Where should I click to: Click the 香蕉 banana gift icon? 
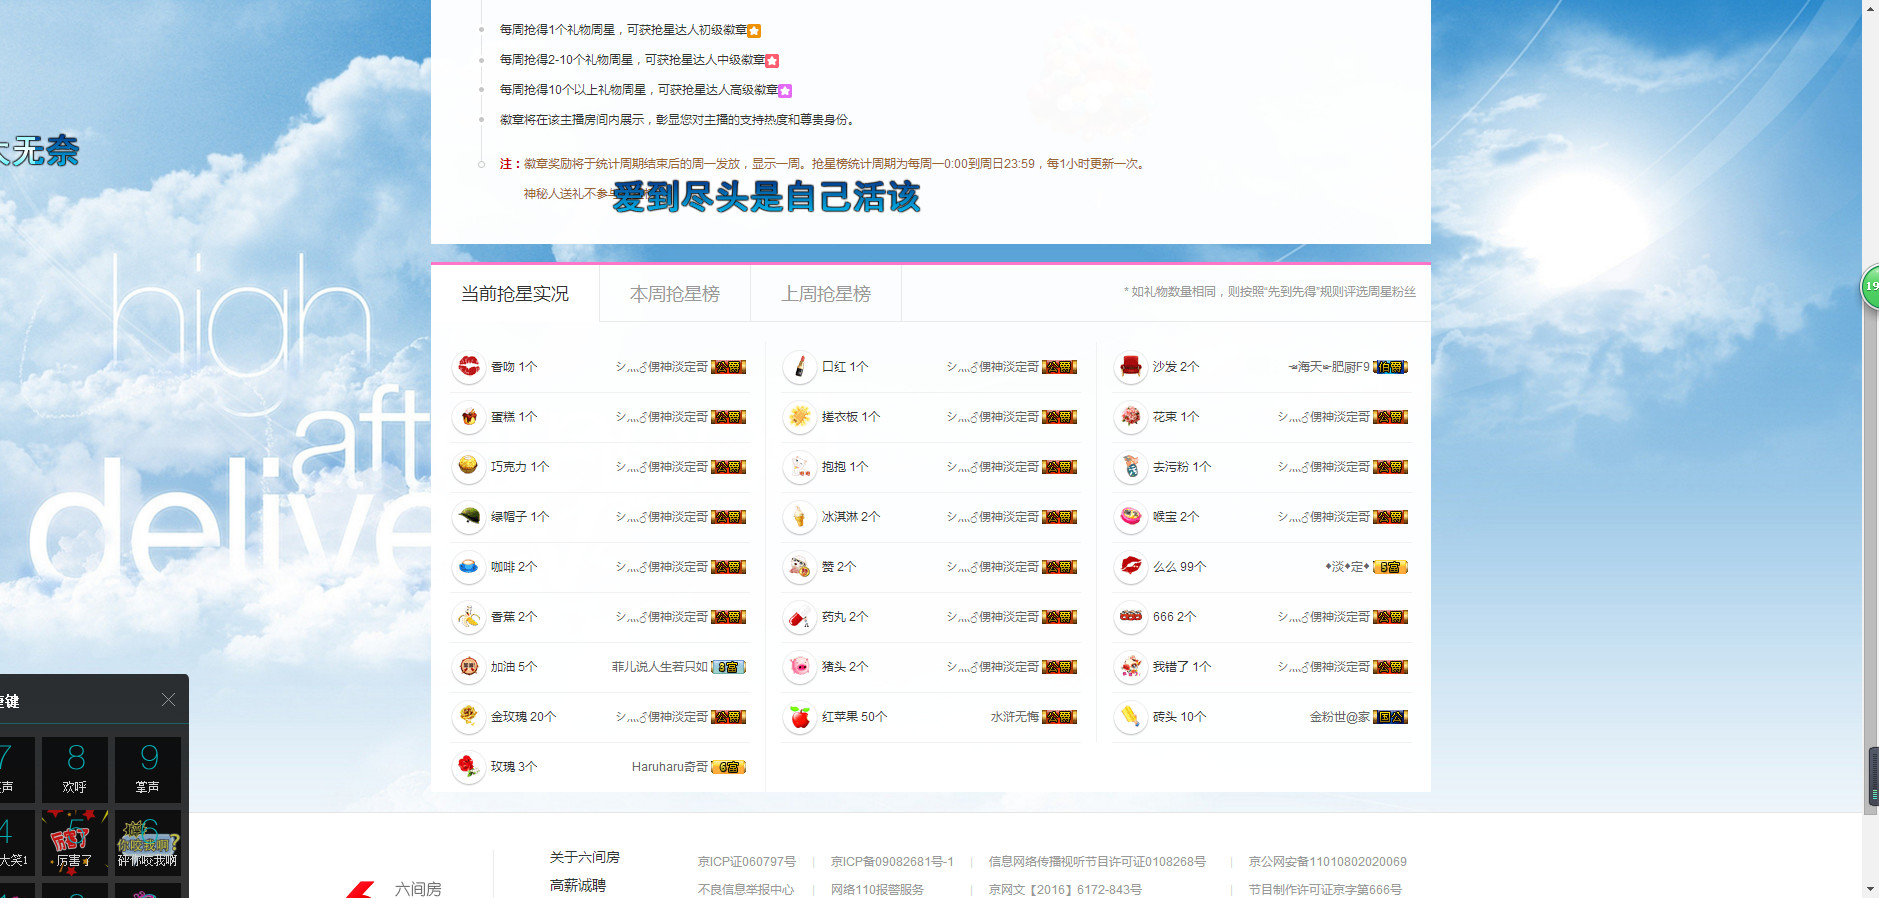click(468, 617)
